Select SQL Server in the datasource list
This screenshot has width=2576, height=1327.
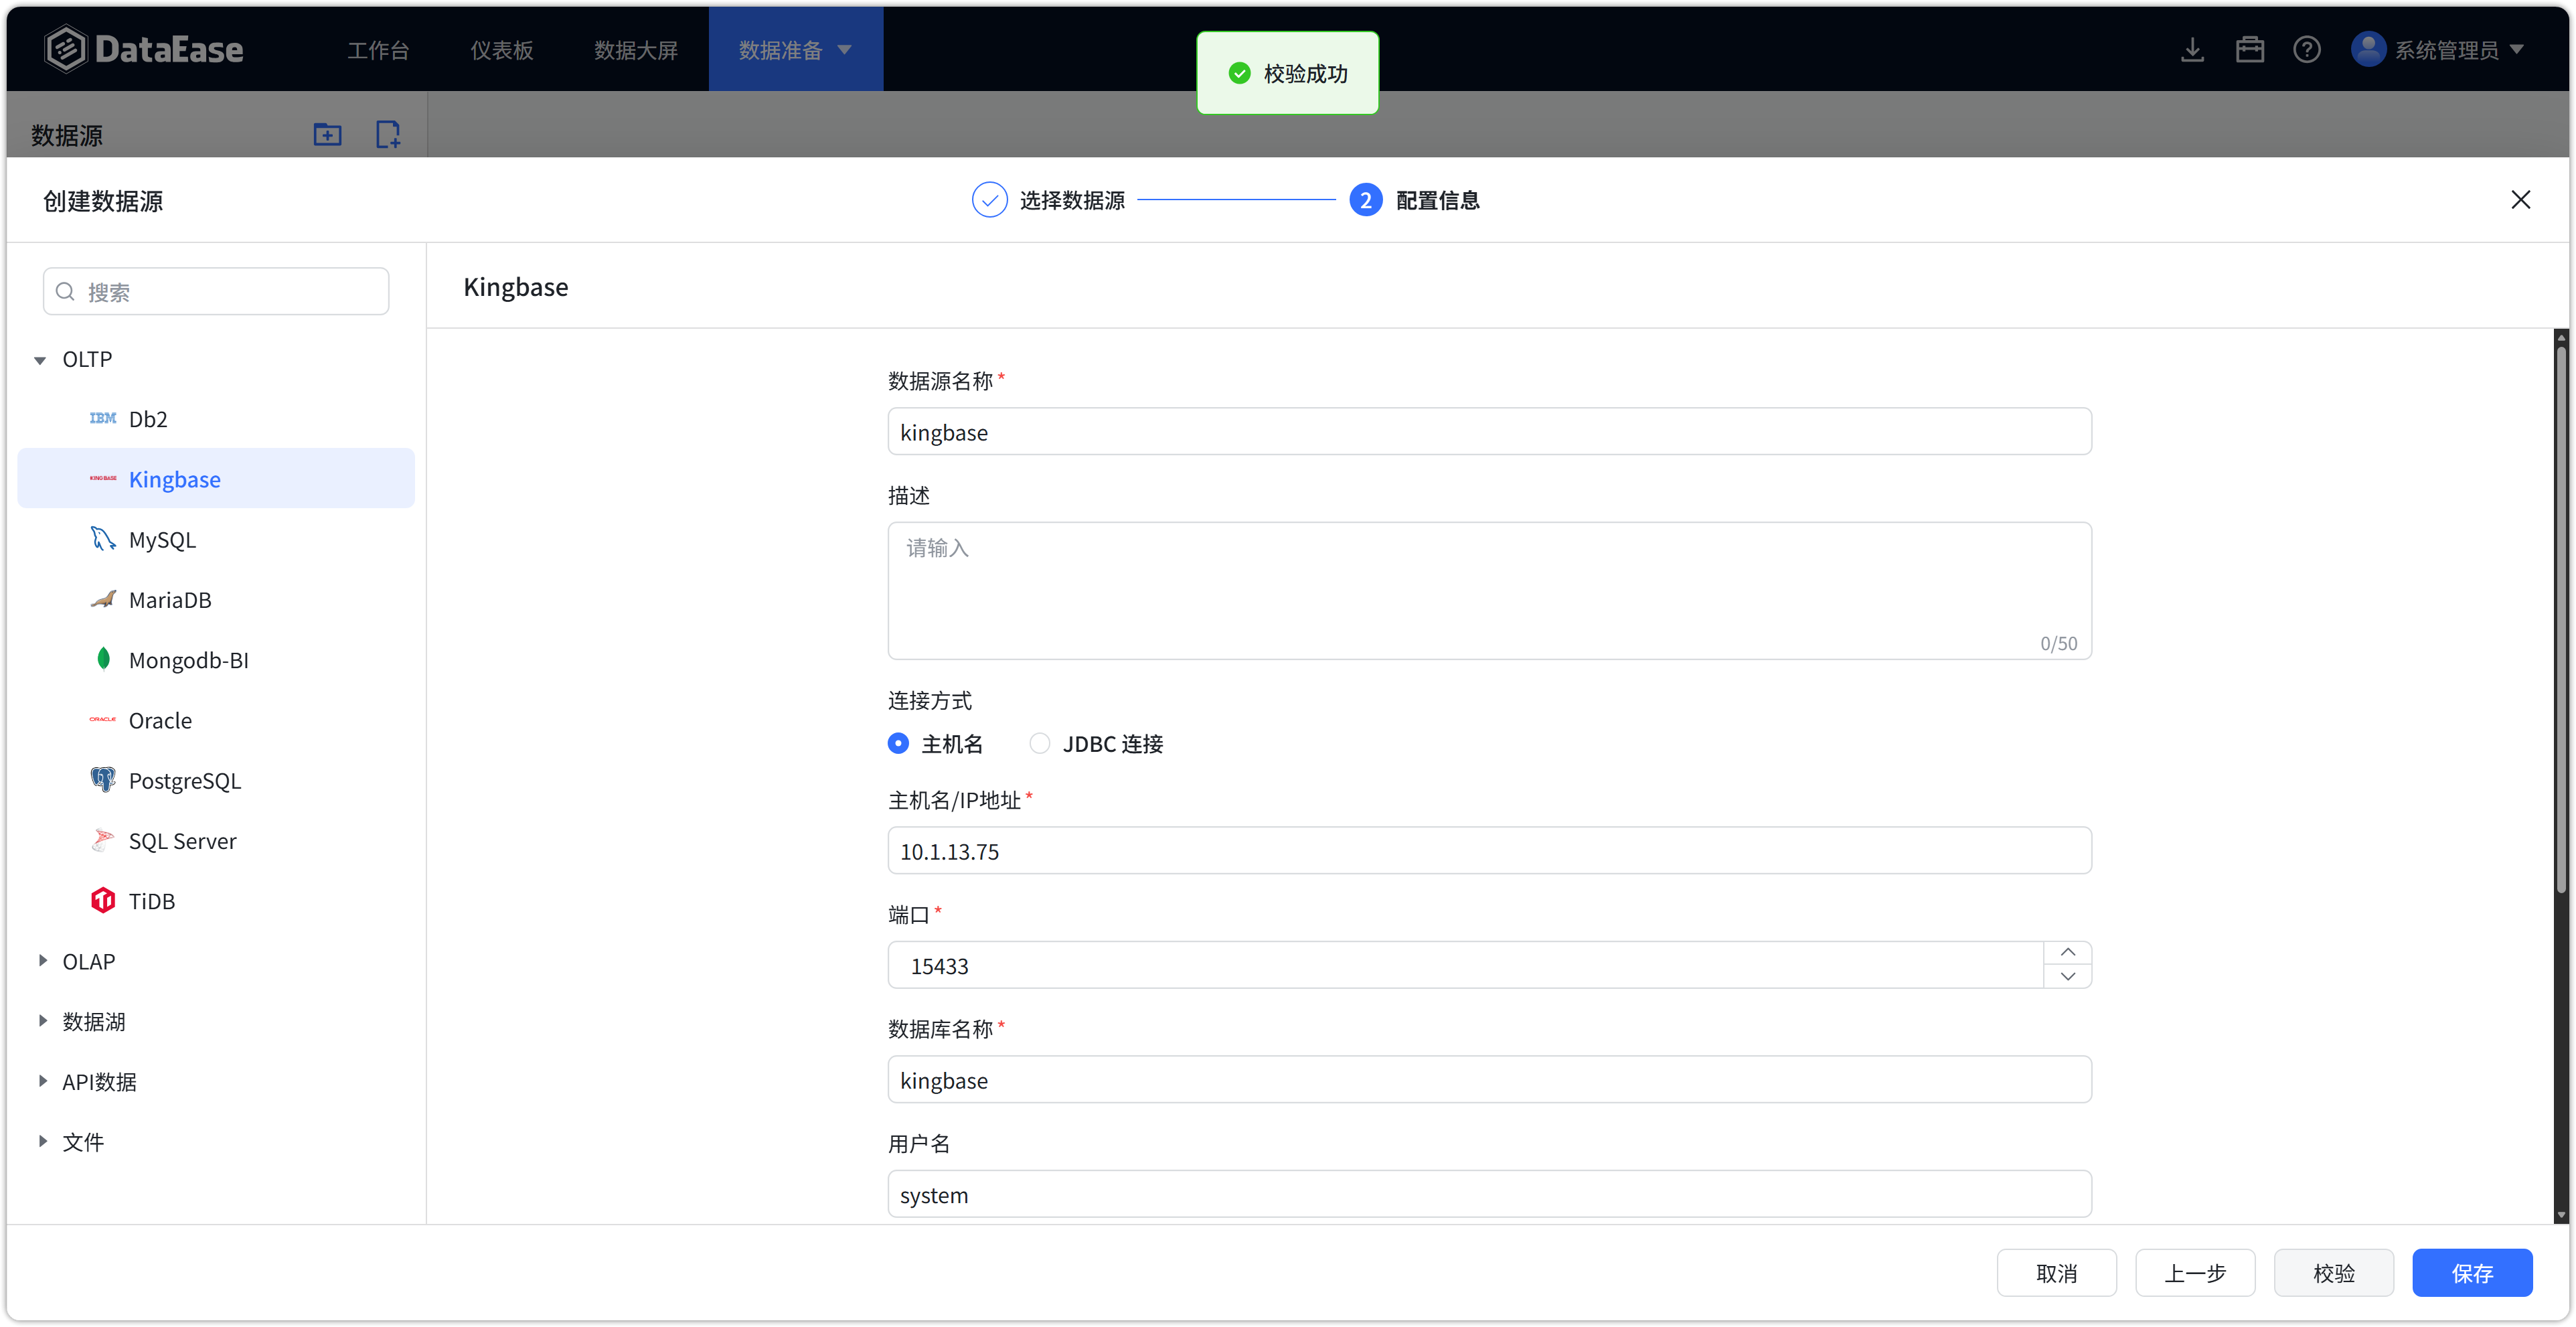[216, 840]
